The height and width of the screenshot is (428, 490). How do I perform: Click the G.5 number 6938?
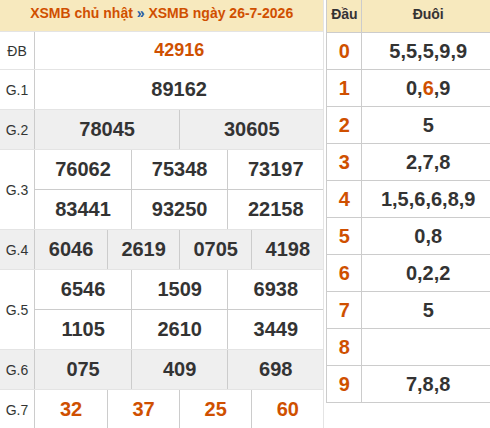pos(276,289)
